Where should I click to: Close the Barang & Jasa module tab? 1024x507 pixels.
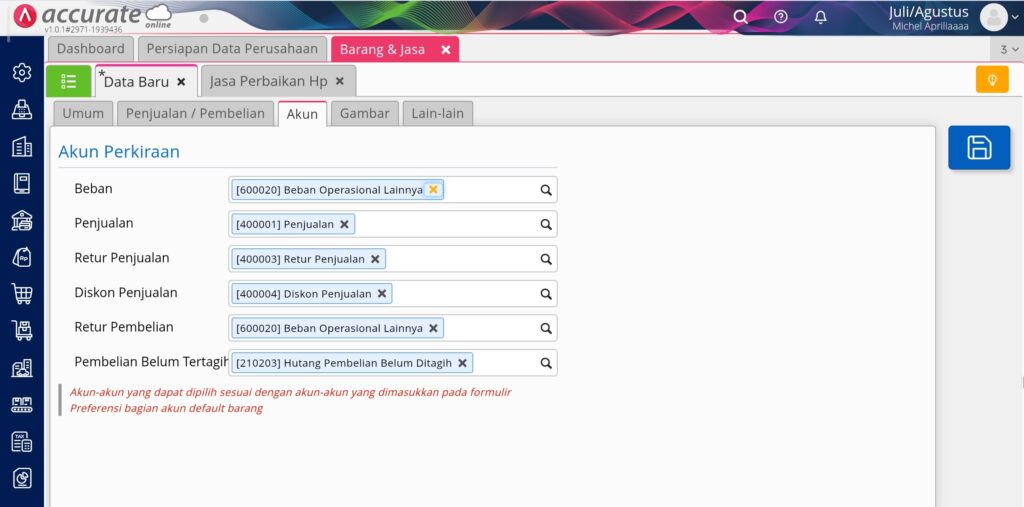tap(445, 50)
